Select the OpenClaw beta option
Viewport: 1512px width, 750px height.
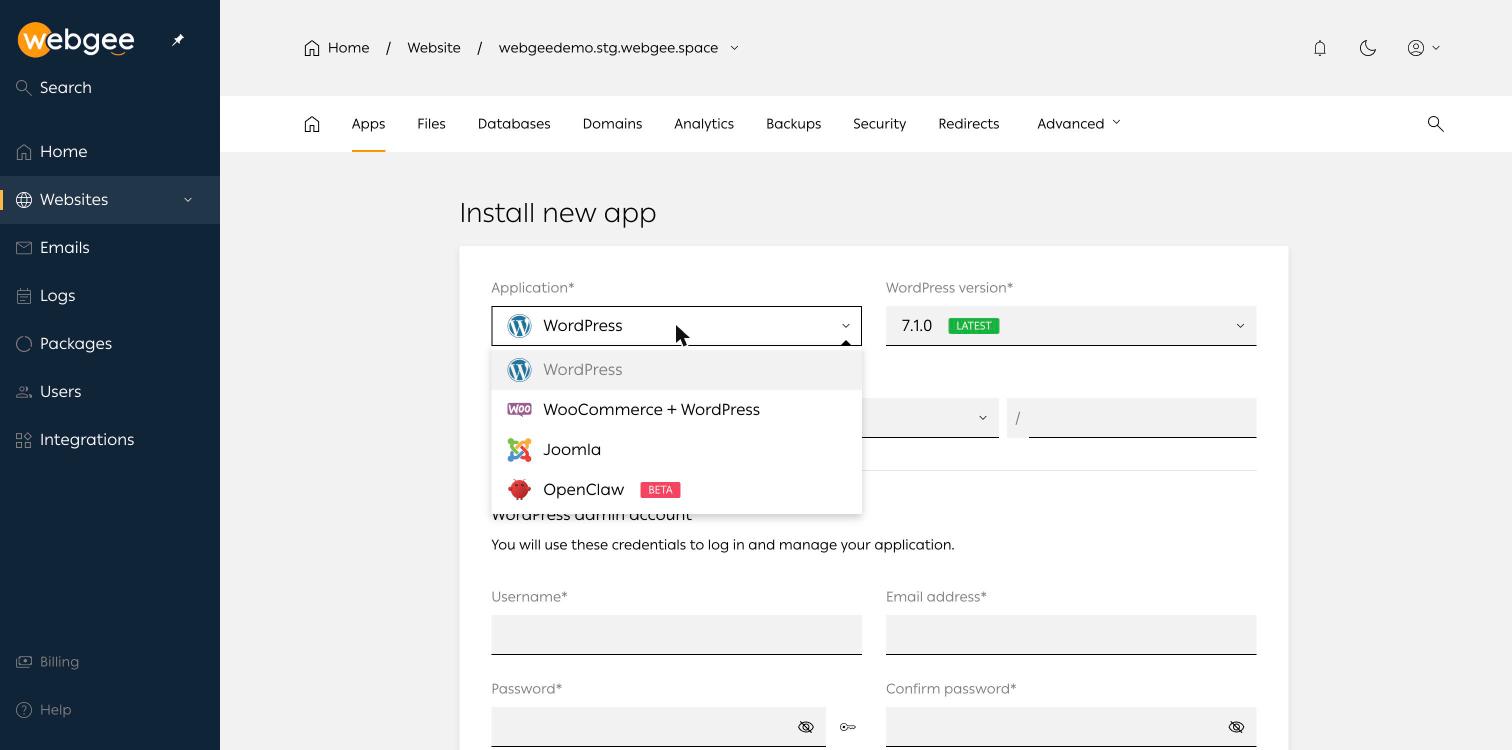pos(676,490)
